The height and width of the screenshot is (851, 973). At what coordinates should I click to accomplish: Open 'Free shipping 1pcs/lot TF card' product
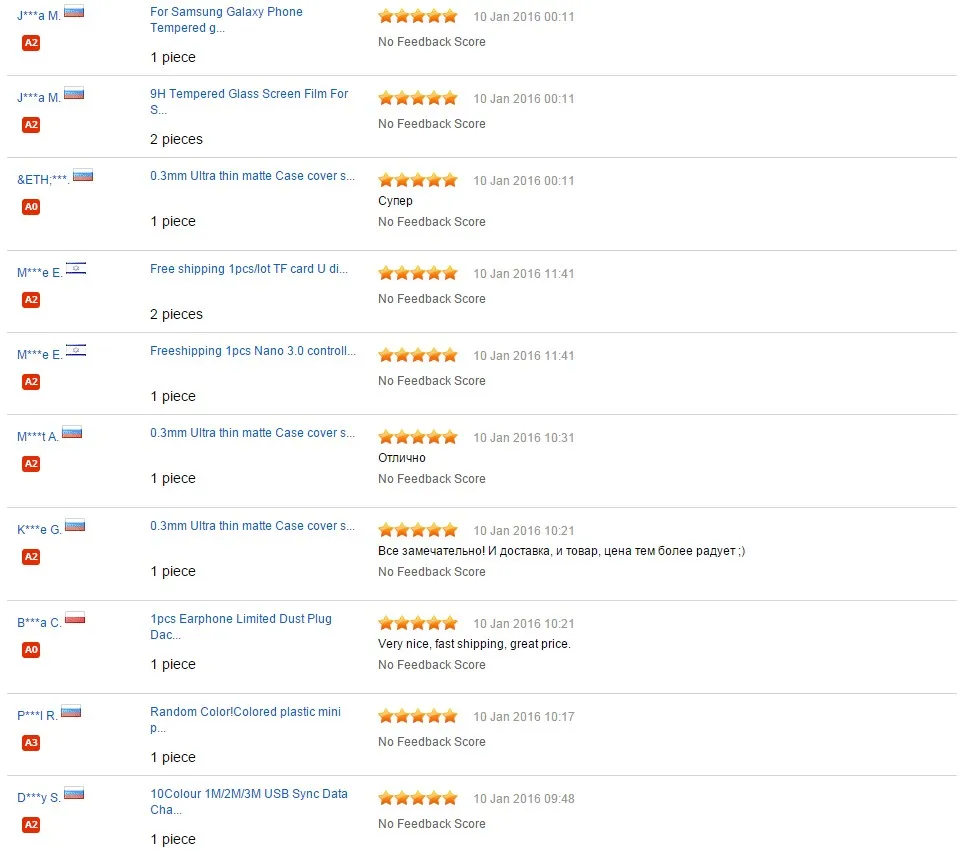point(249,269)
